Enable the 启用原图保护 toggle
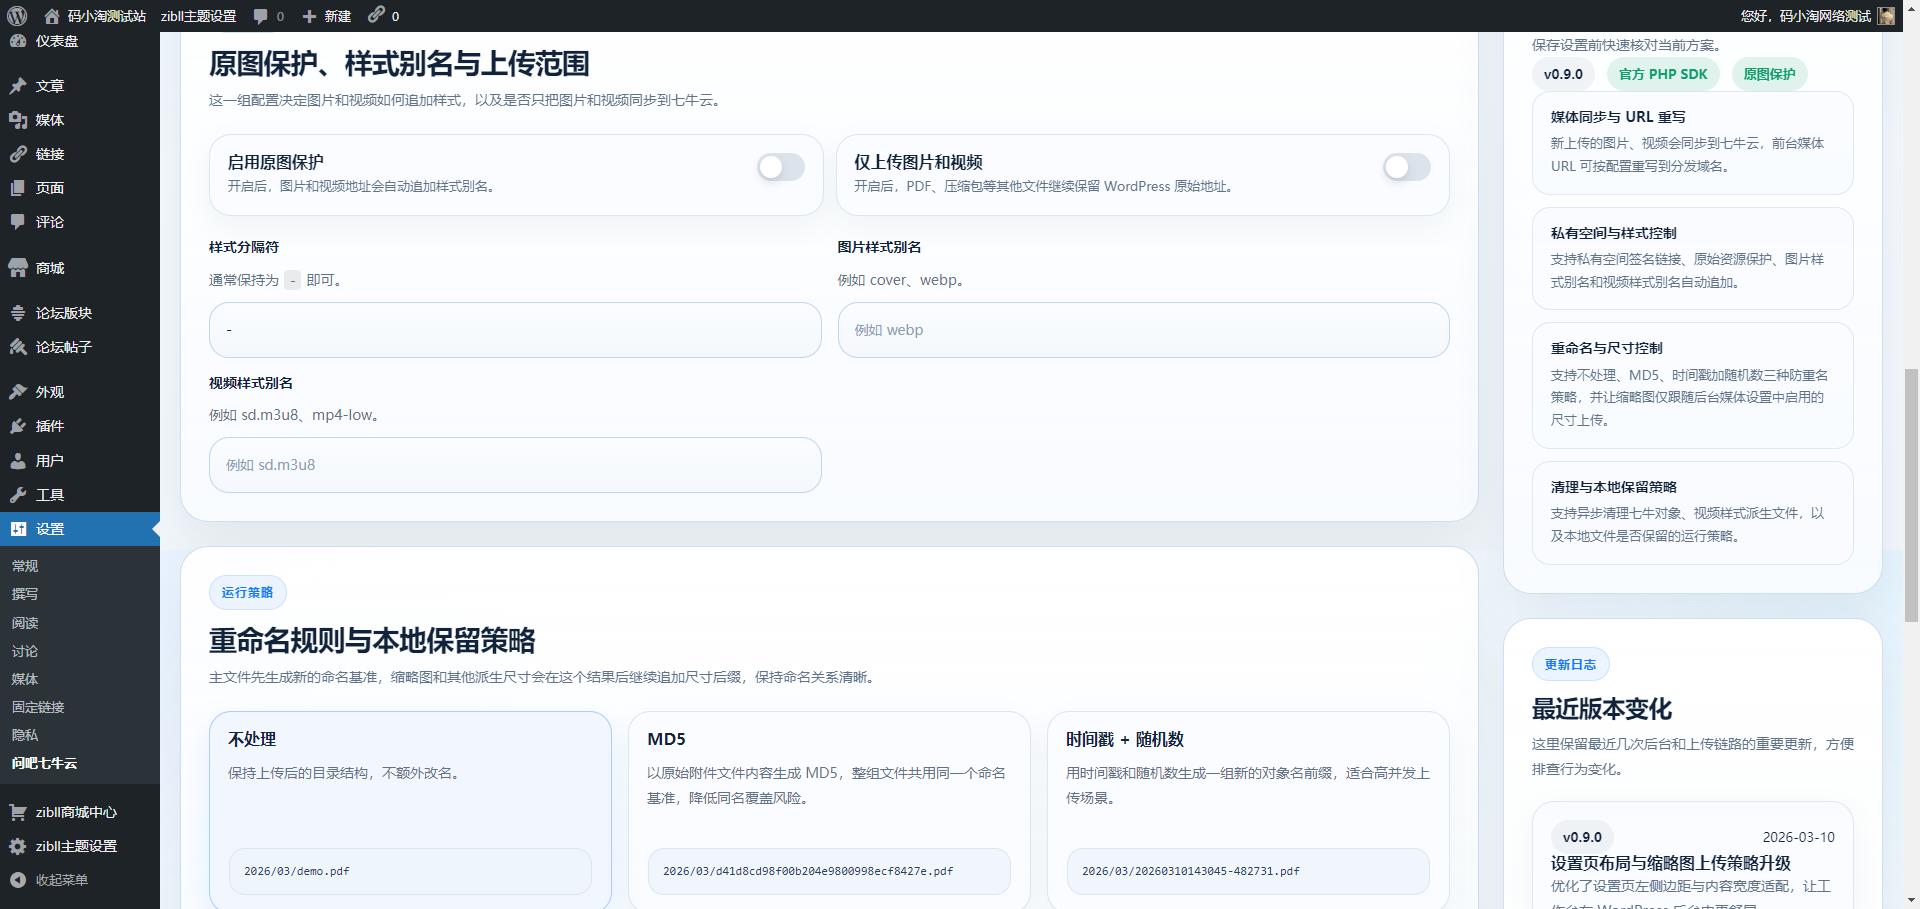 tap(781, 167)
